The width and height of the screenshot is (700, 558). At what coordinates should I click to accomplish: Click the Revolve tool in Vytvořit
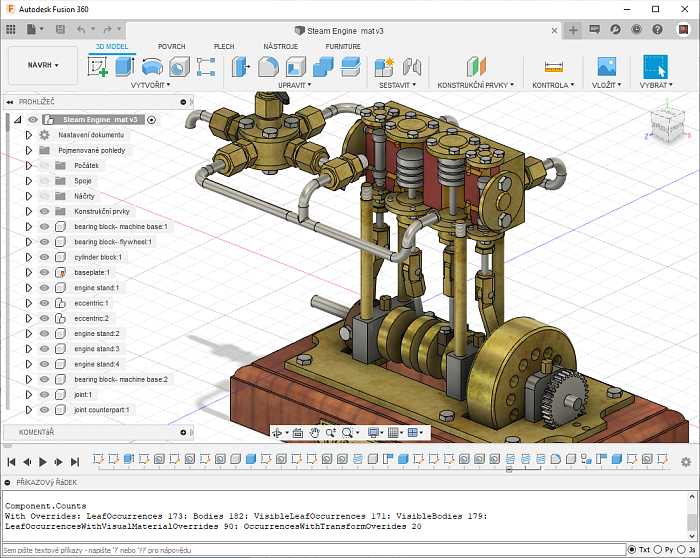[152, 67]
